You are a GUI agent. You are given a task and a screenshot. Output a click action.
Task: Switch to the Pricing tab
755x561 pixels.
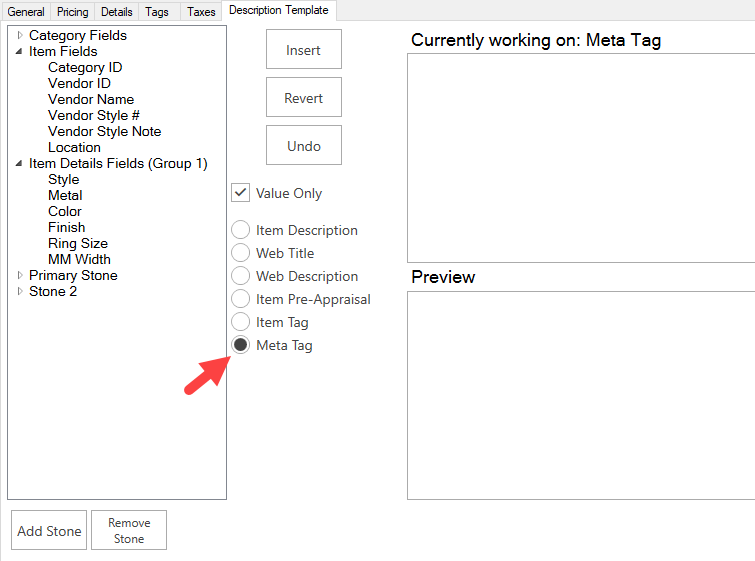tap(72, 12)
